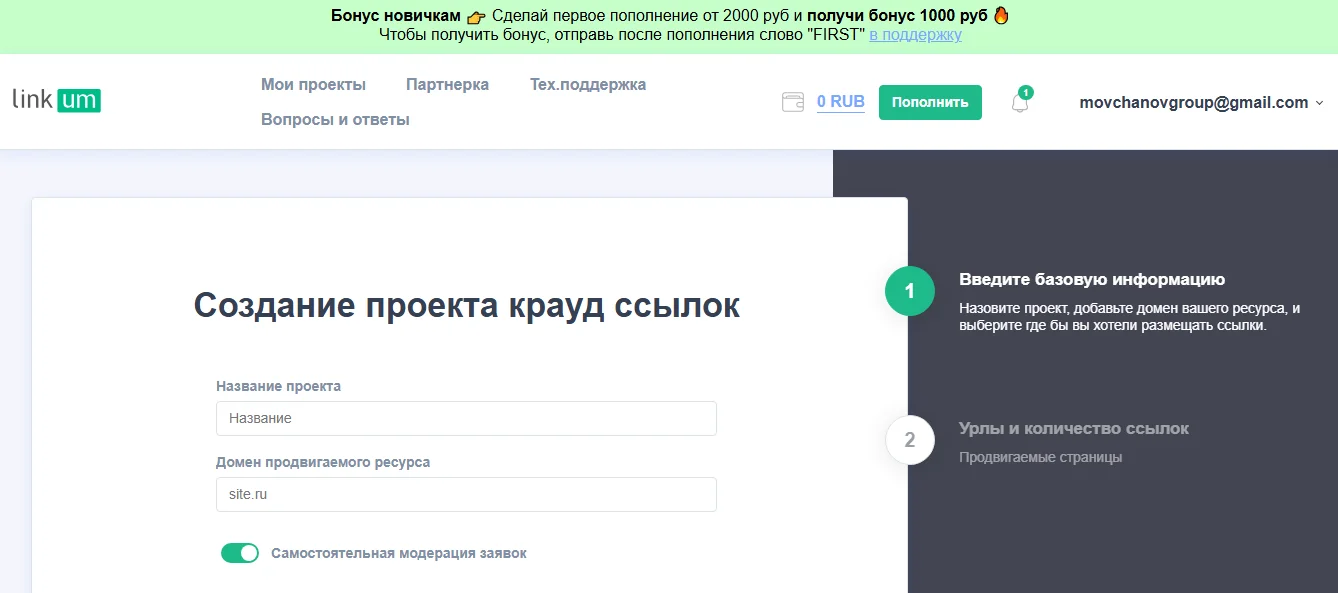Click the wallet icon beside the balance
Viewport: 1338px width, 593px height.
tap(793, 102)
